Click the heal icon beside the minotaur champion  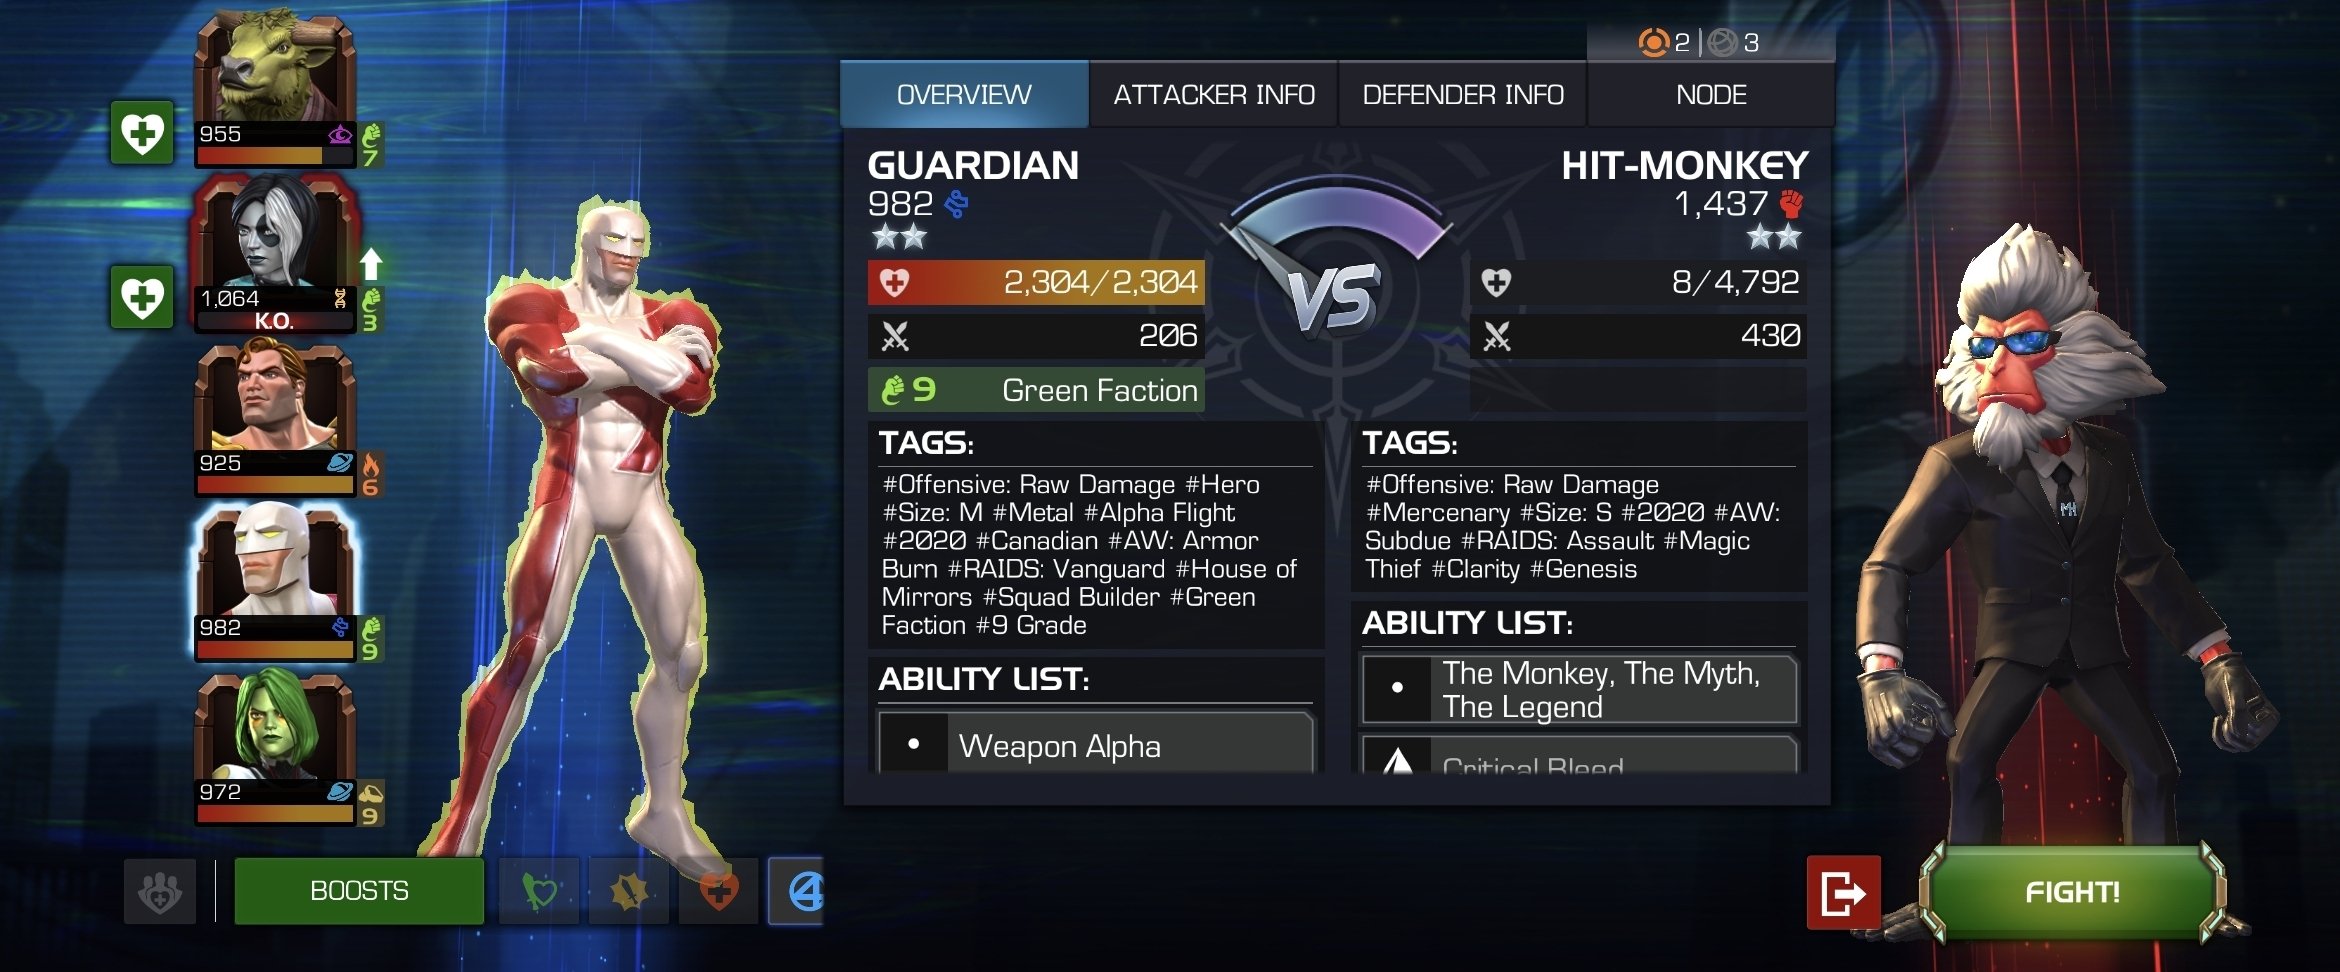(x=141, y=132)
